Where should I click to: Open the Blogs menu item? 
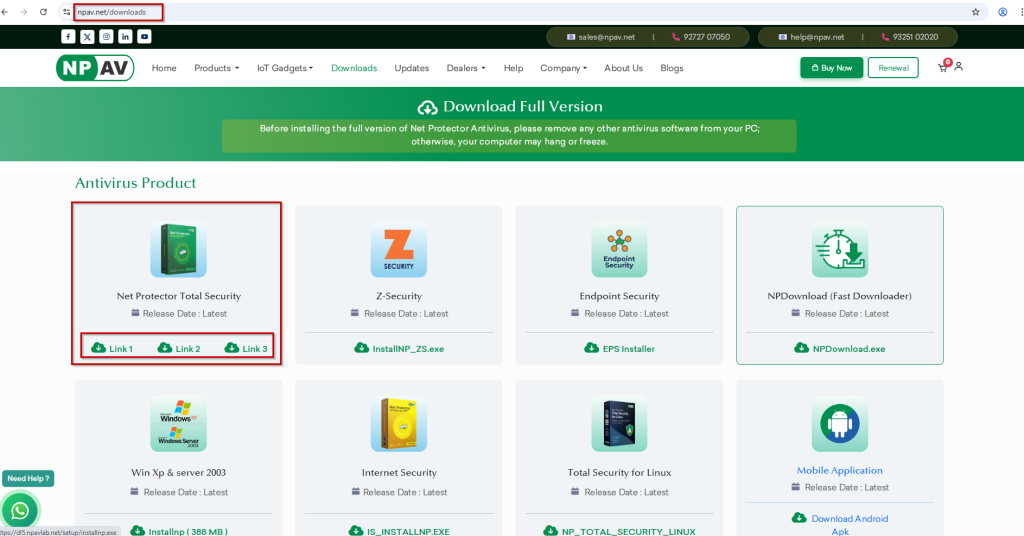[672, 68]
